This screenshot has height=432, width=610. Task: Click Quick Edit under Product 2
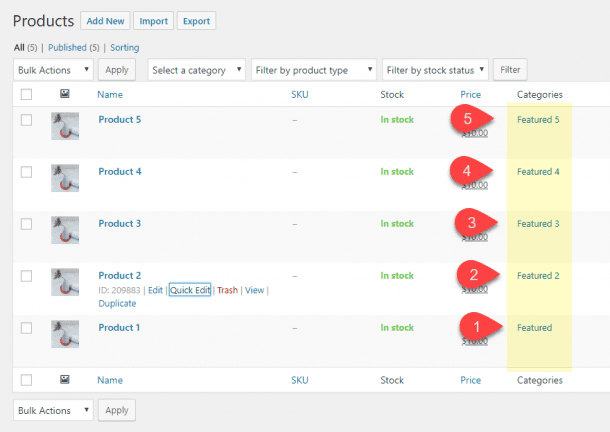tap(189, 290)
